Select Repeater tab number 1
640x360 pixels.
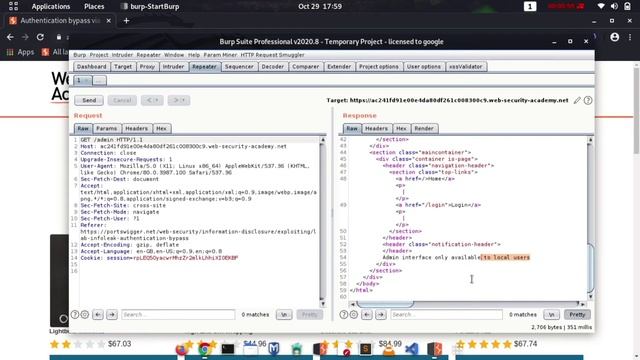[82, 80]
